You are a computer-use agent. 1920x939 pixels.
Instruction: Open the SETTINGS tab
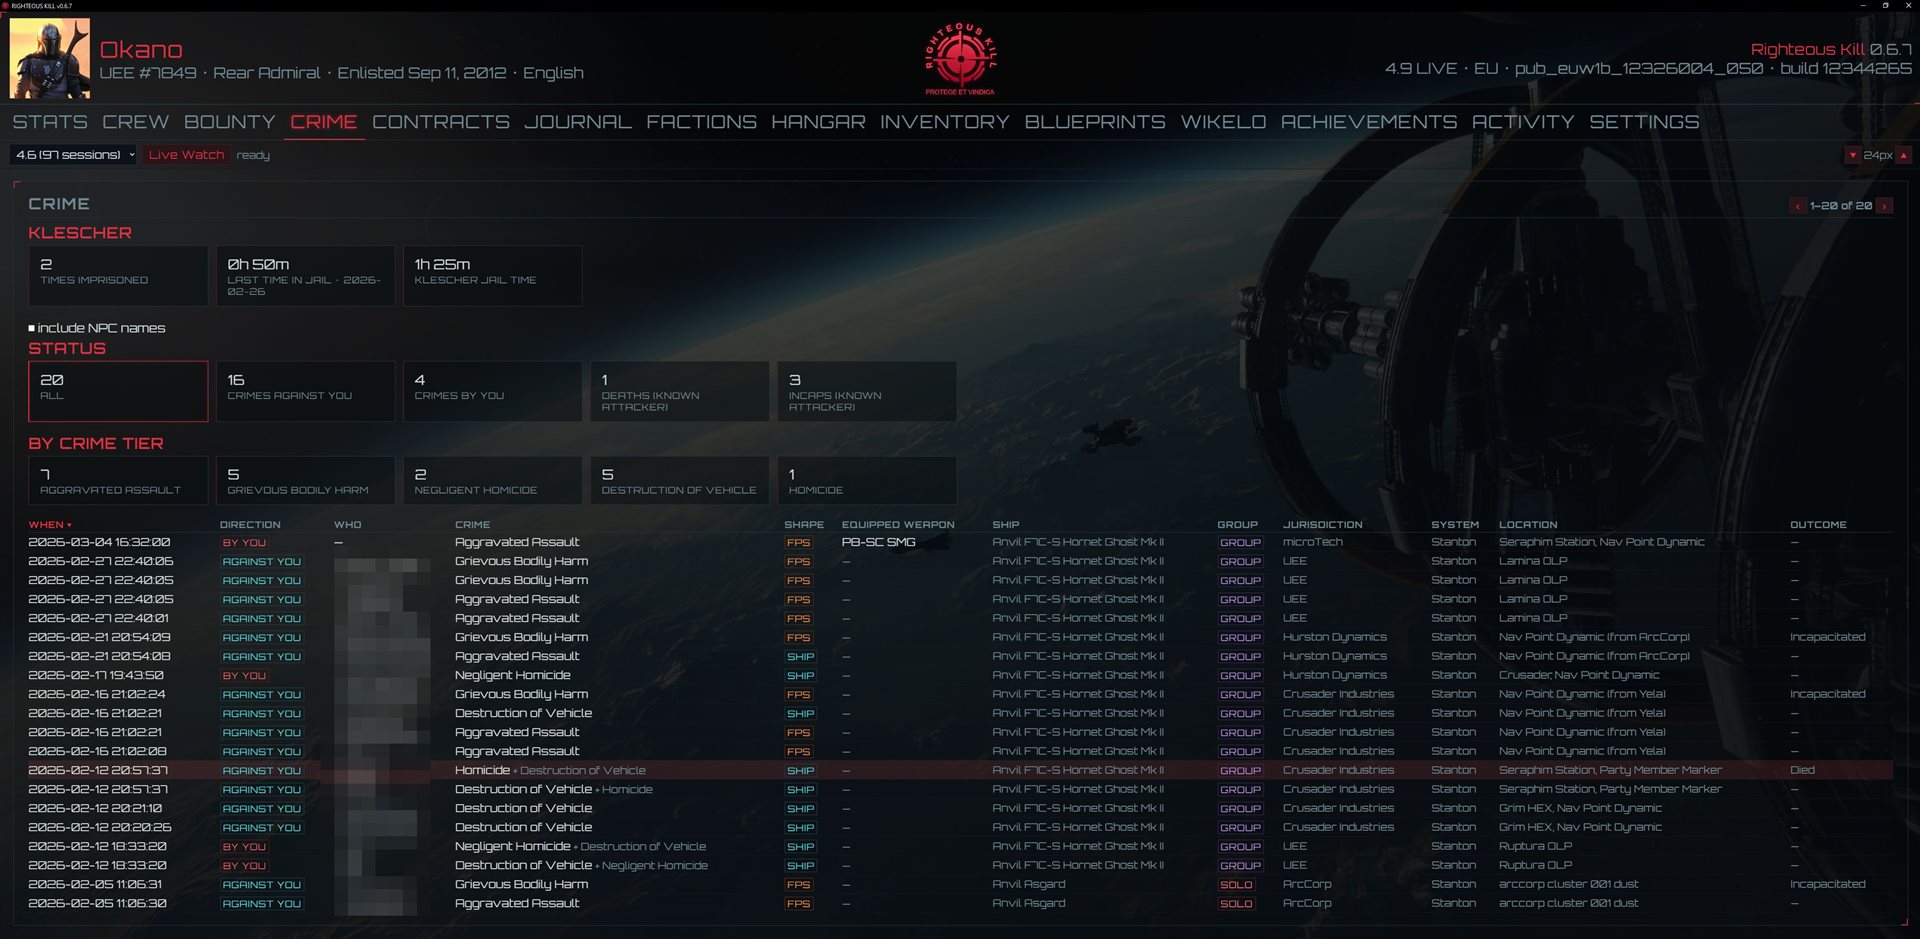(x=1644, y=122)
